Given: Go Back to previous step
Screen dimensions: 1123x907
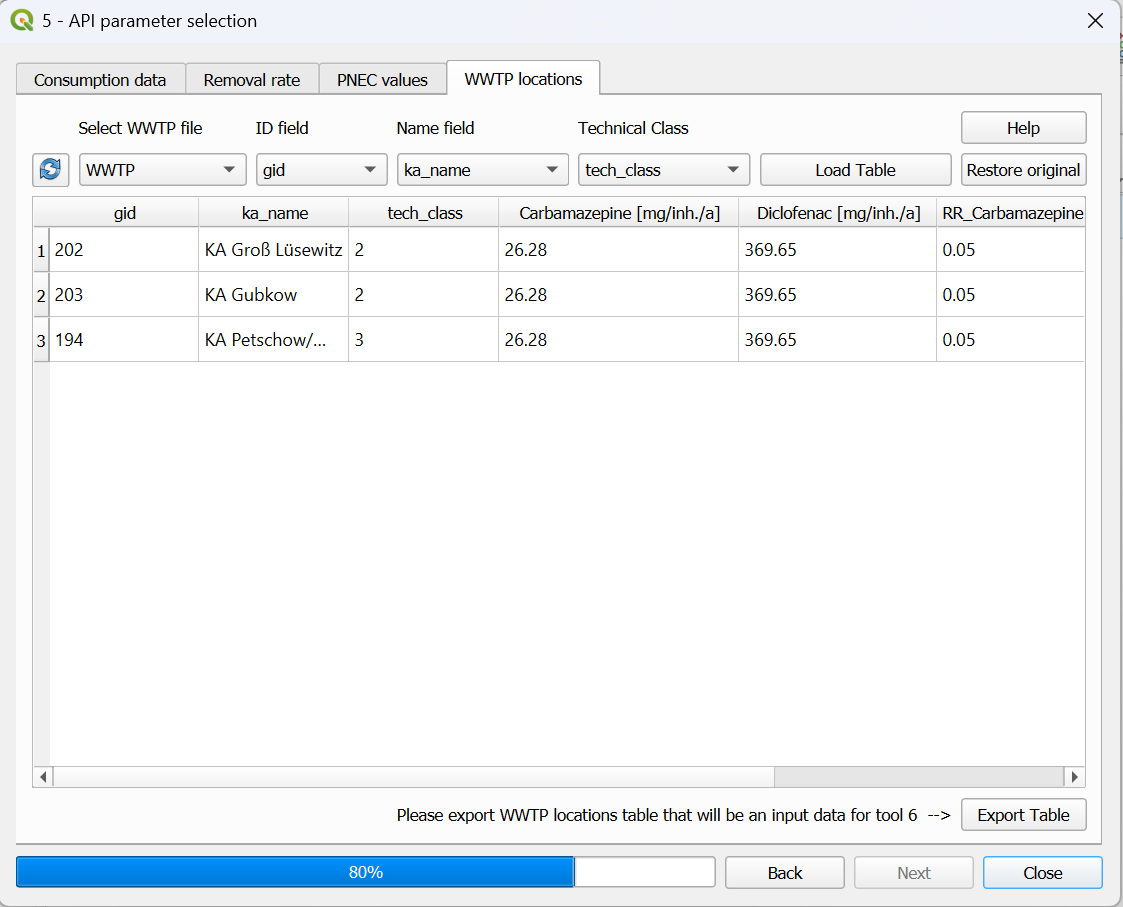Looking at the screenshot, I should click(x=785, y=873).
